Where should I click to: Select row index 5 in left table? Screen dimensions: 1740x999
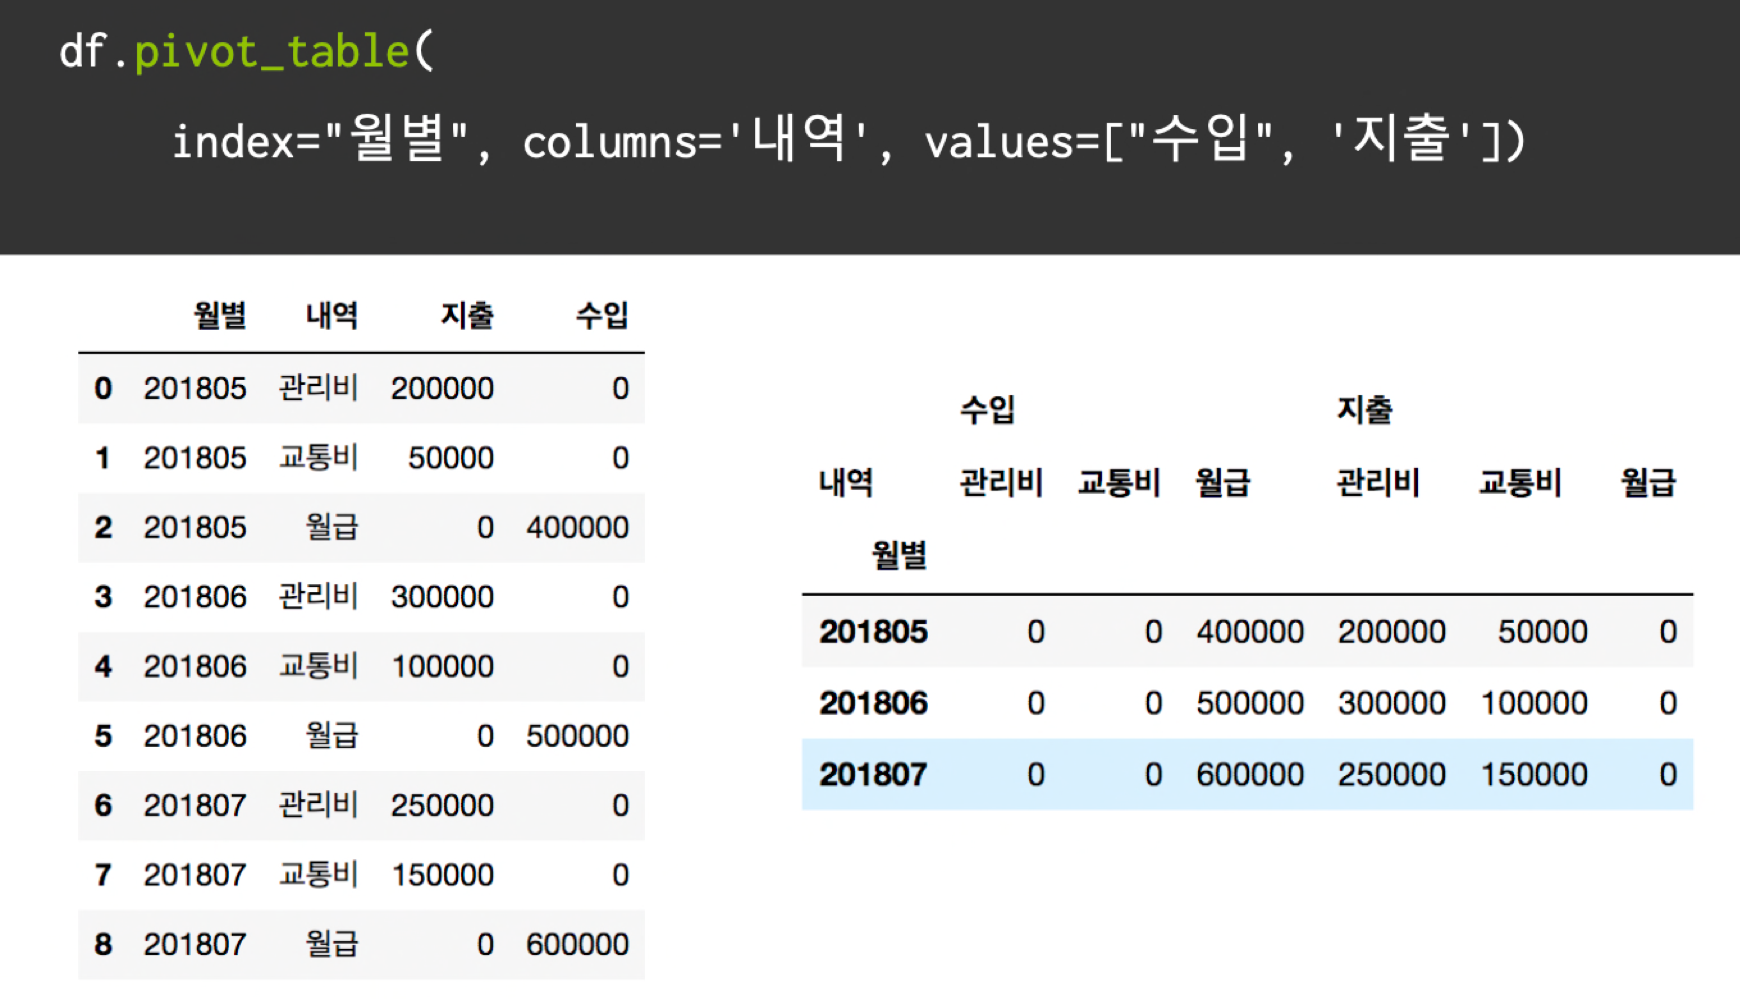point(103,736)
